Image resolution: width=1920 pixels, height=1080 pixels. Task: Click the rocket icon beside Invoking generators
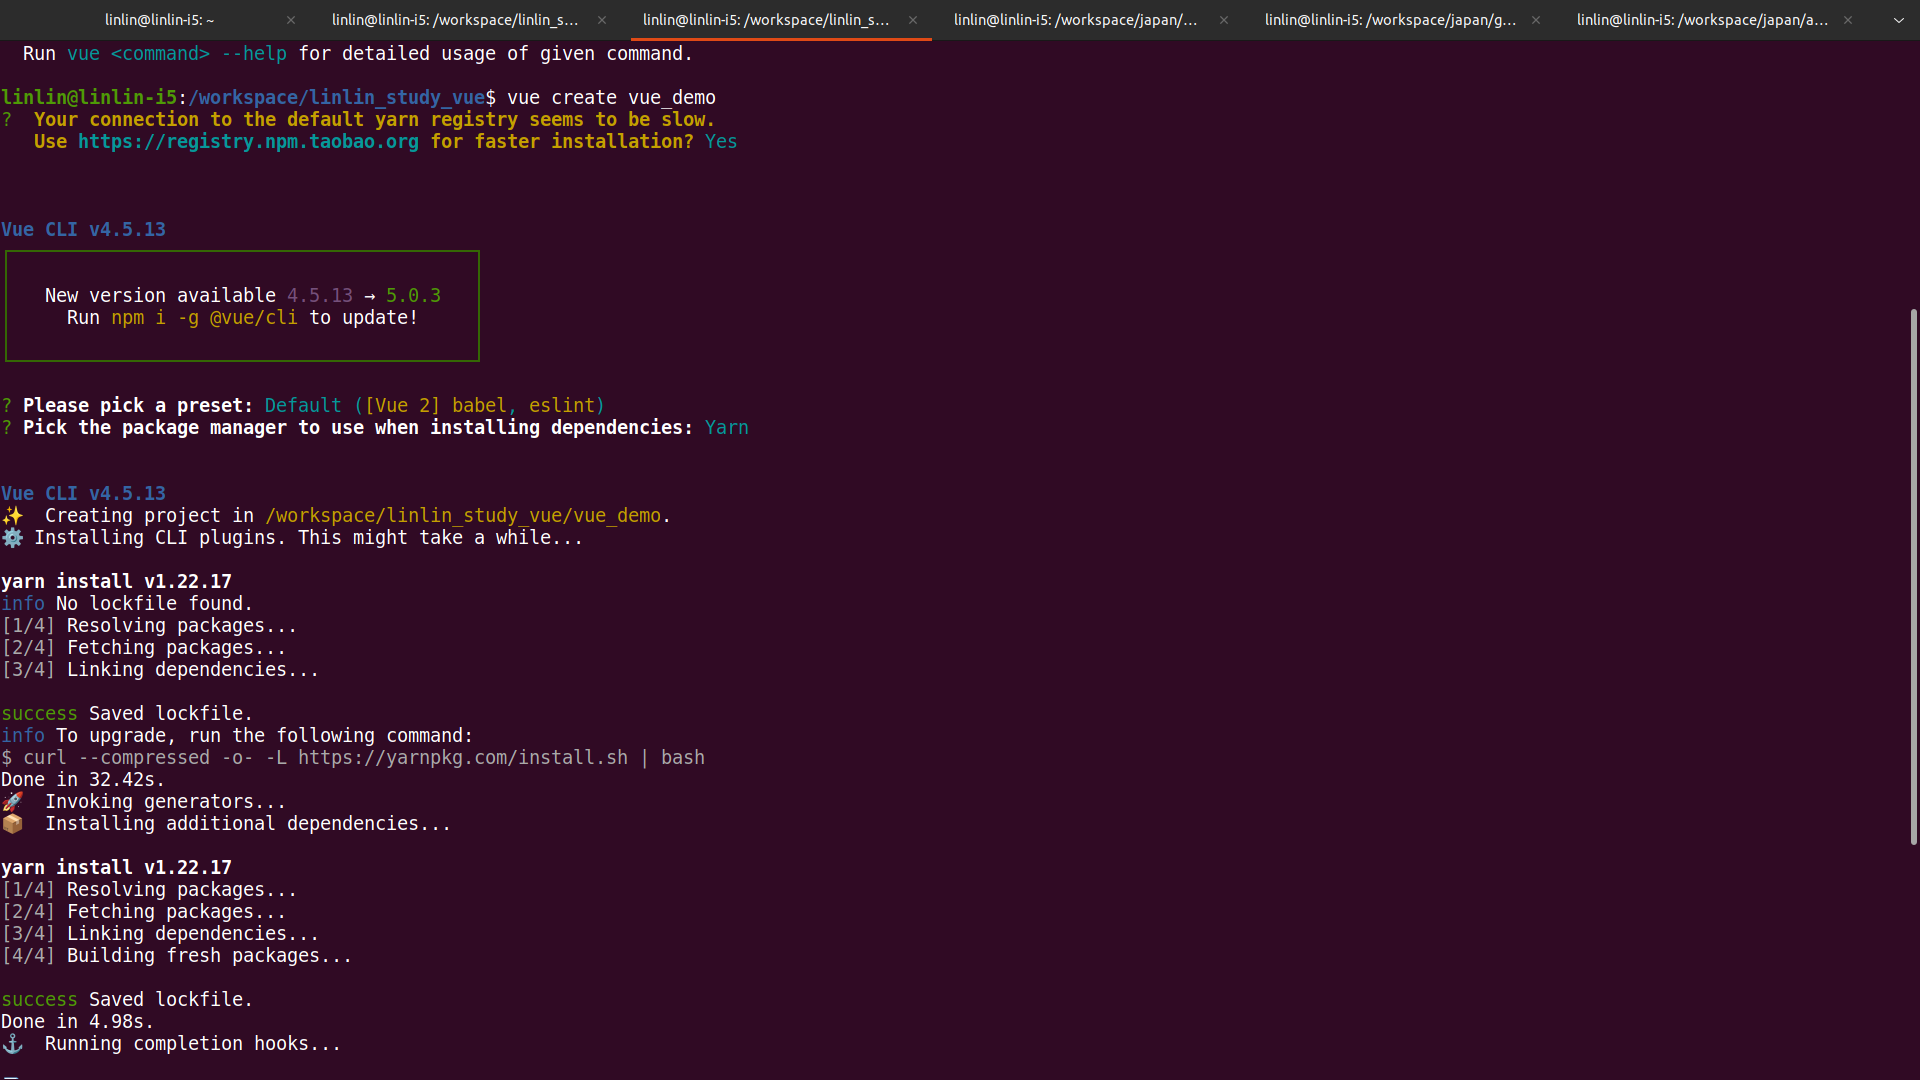tap(12, 802)
